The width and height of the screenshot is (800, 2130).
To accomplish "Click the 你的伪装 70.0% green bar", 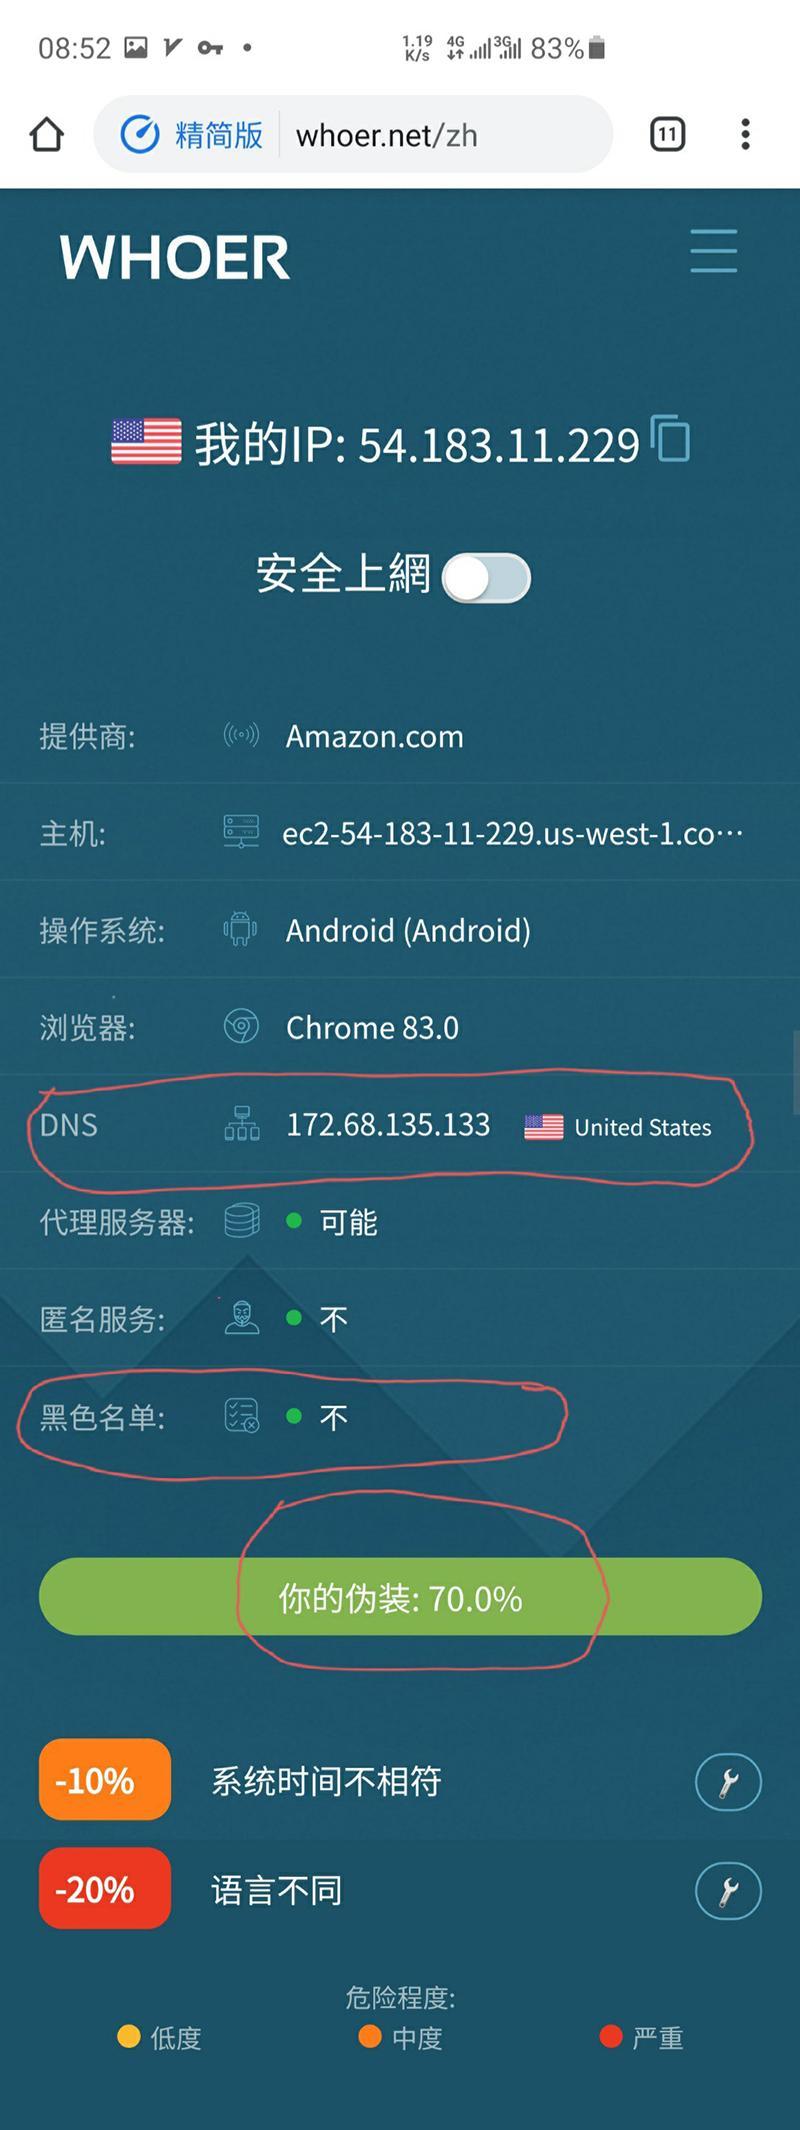I will click(400, 1597).
